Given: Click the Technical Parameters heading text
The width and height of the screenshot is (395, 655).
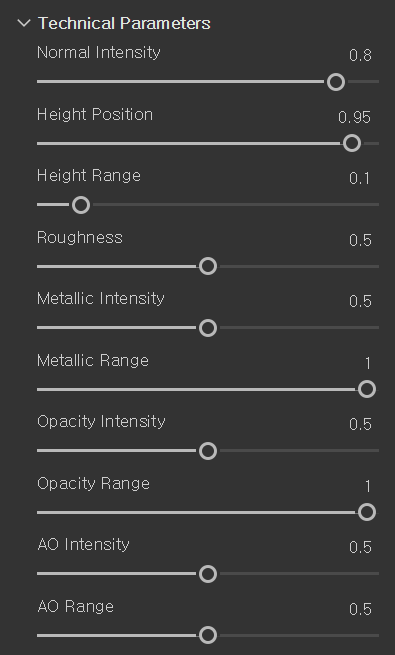Looking at the screenshot, I should tap(124, 23).
